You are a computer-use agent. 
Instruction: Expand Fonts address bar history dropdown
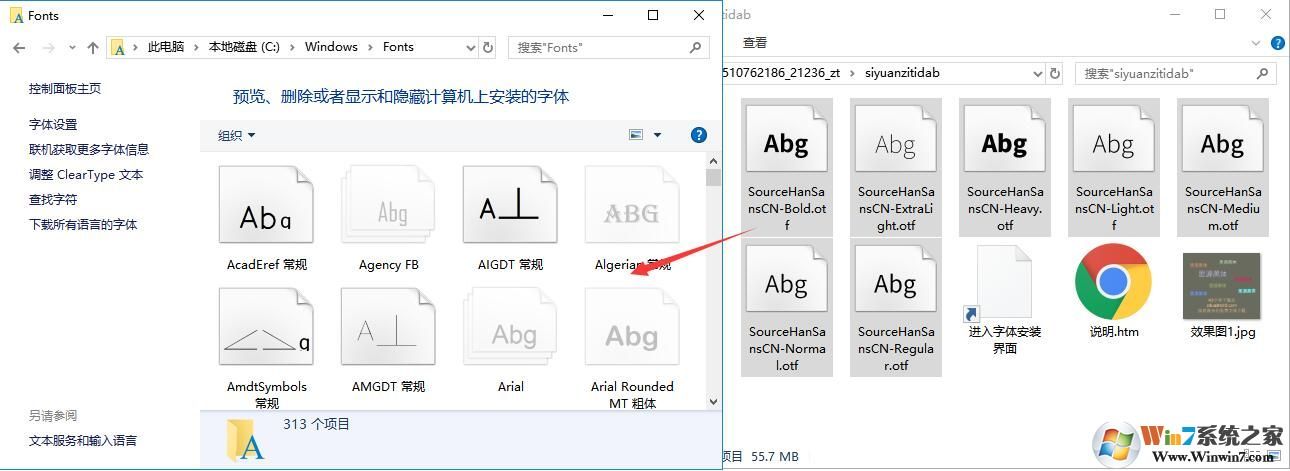pos(471,47)
